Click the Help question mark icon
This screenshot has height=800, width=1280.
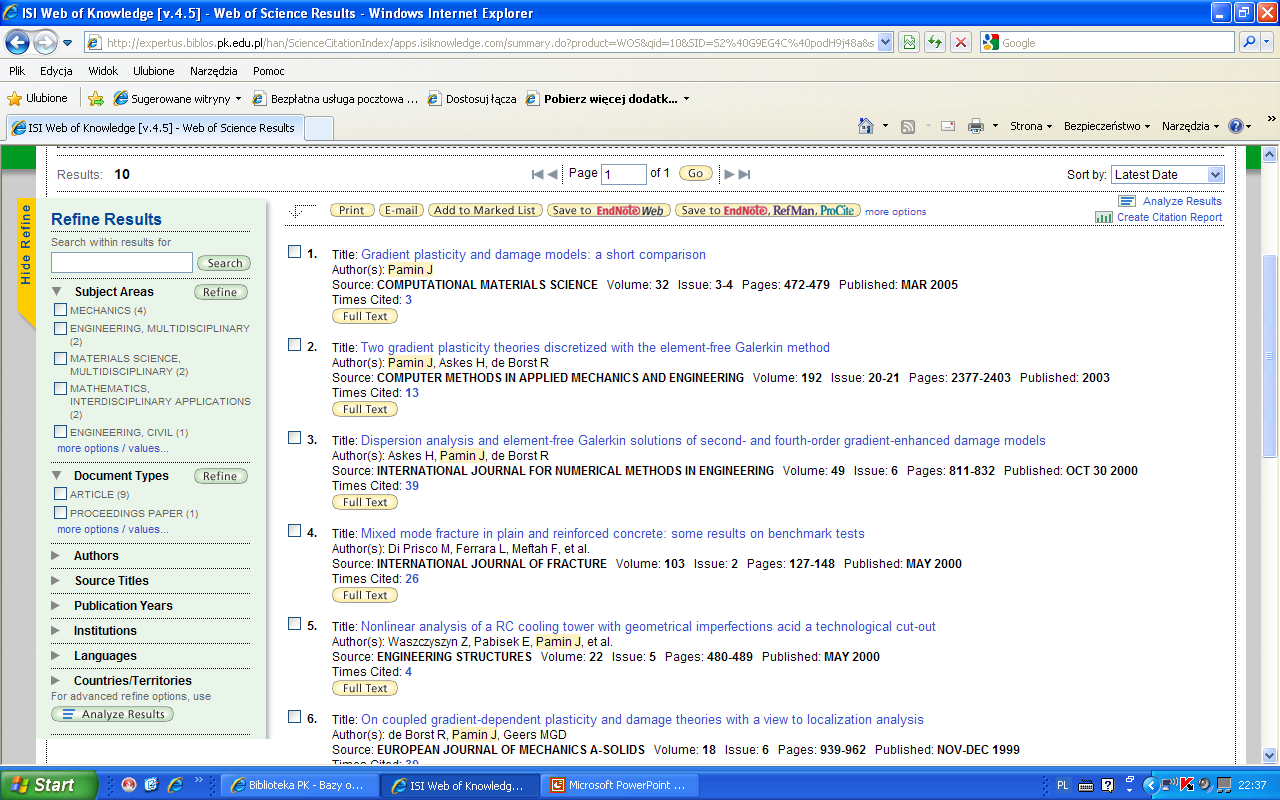(1236, 126)
